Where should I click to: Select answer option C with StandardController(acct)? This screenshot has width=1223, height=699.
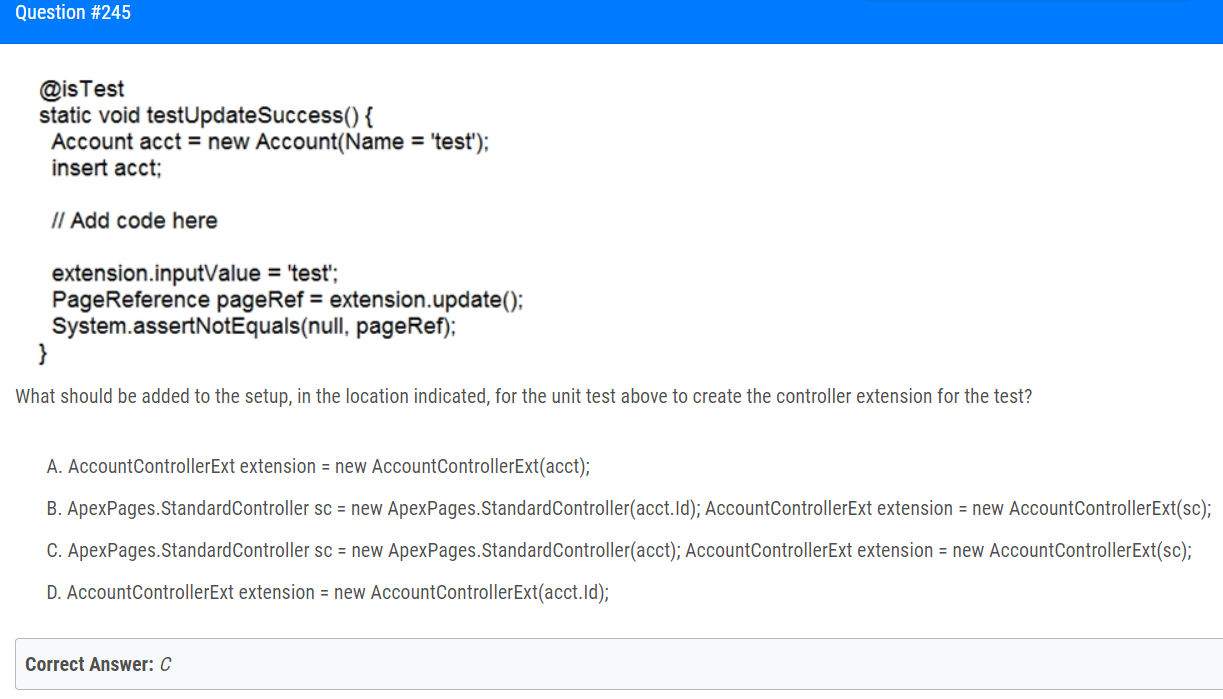[619, 550]
